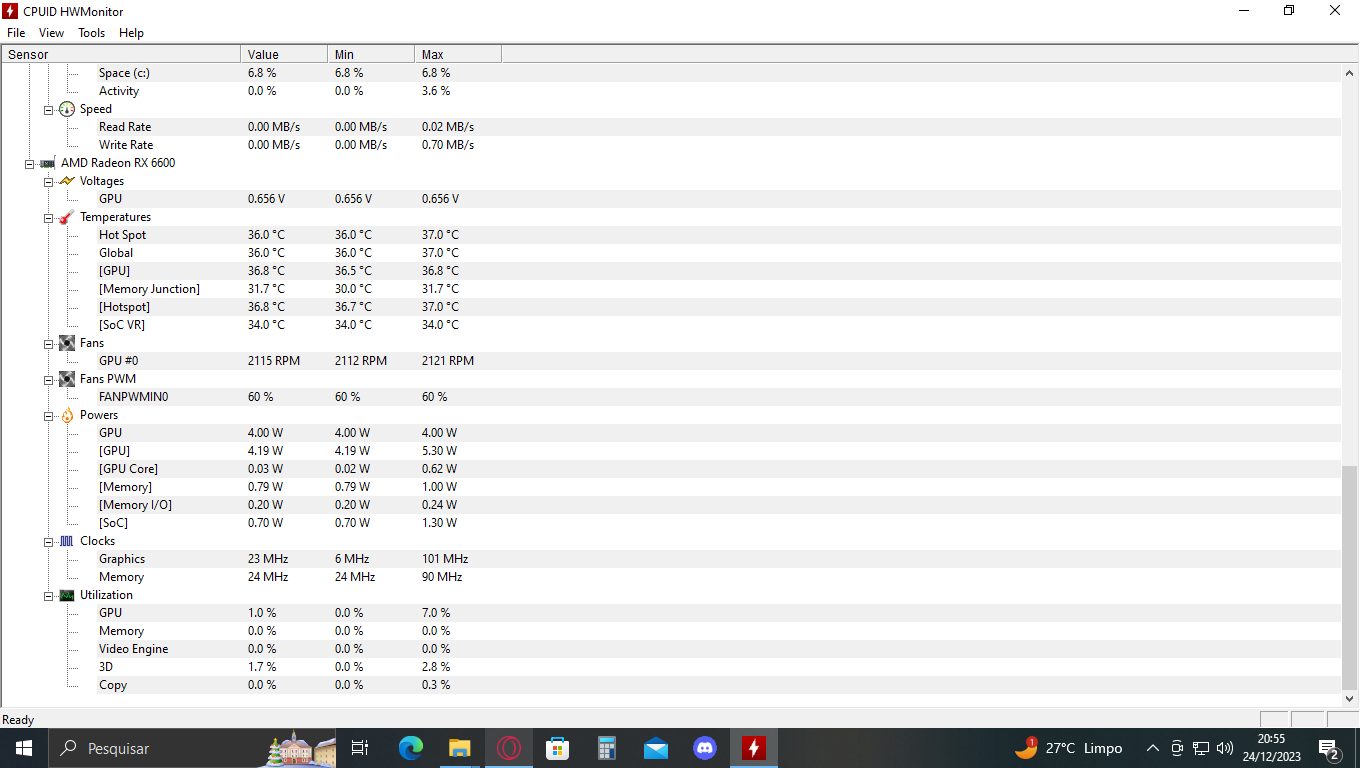Collapse the Clocks group

tap(48, 541)
